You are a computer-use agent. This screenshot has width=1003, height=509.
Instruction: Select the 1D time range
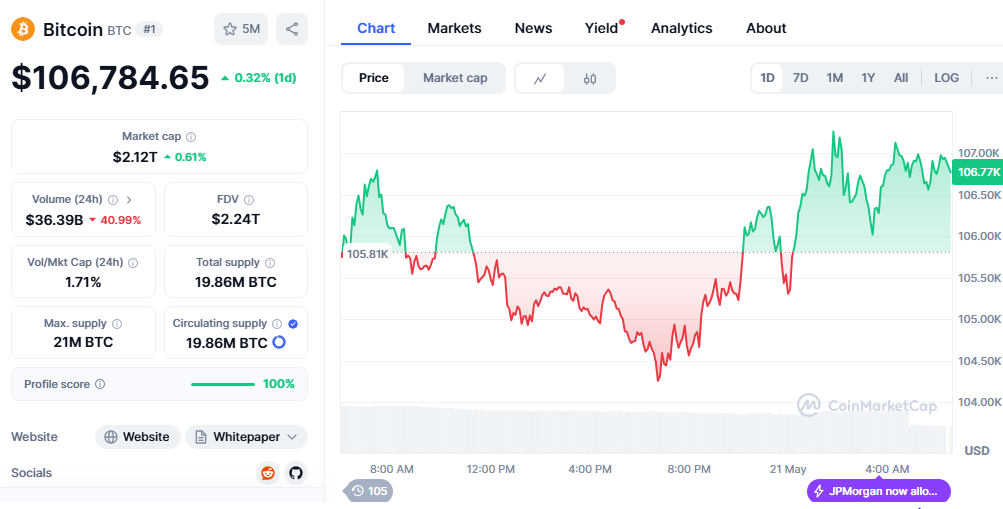(x=767, y=78)
